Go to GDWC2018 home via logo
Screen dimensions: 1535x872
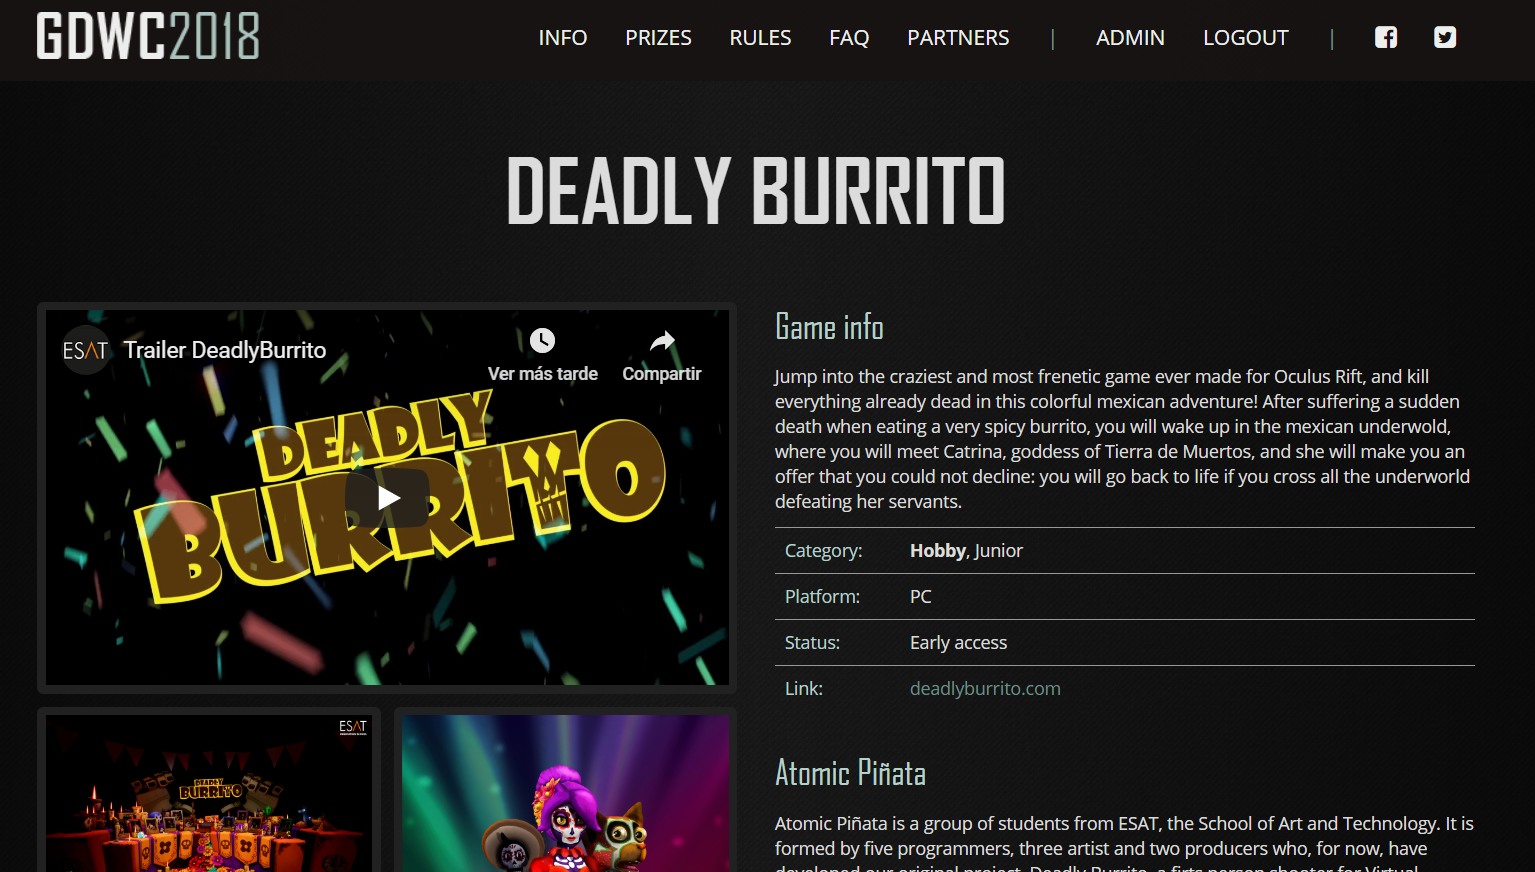click(148, 36)
